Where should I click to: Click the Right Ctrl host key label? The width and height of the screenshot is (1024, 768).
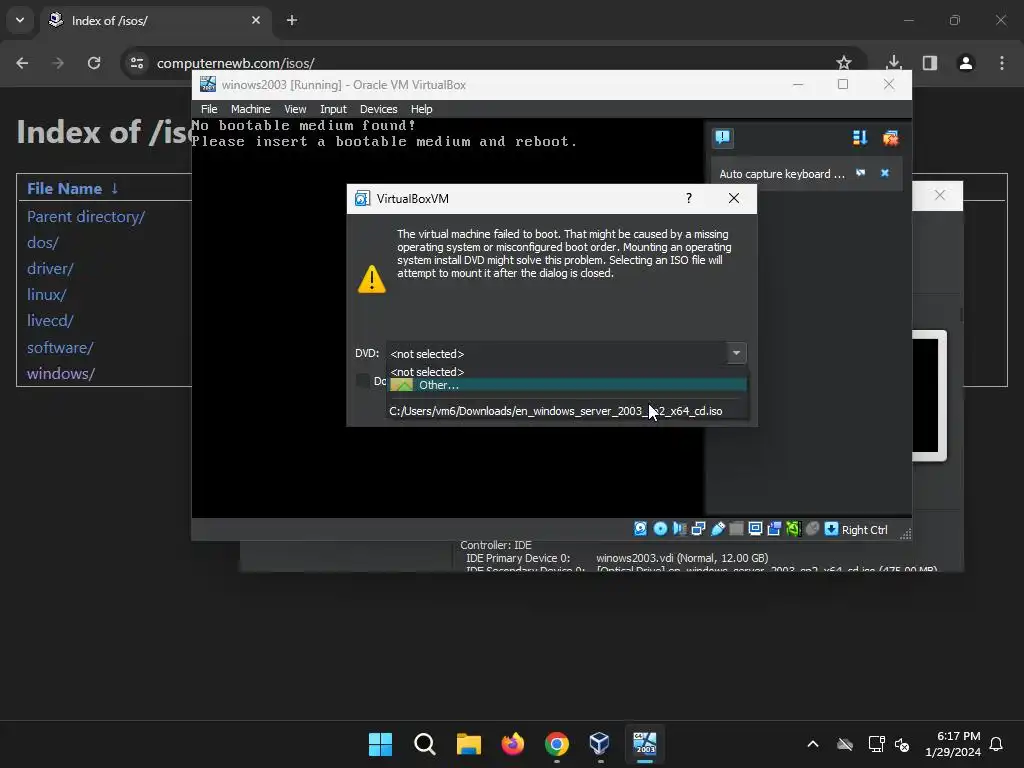coord(865,530)
